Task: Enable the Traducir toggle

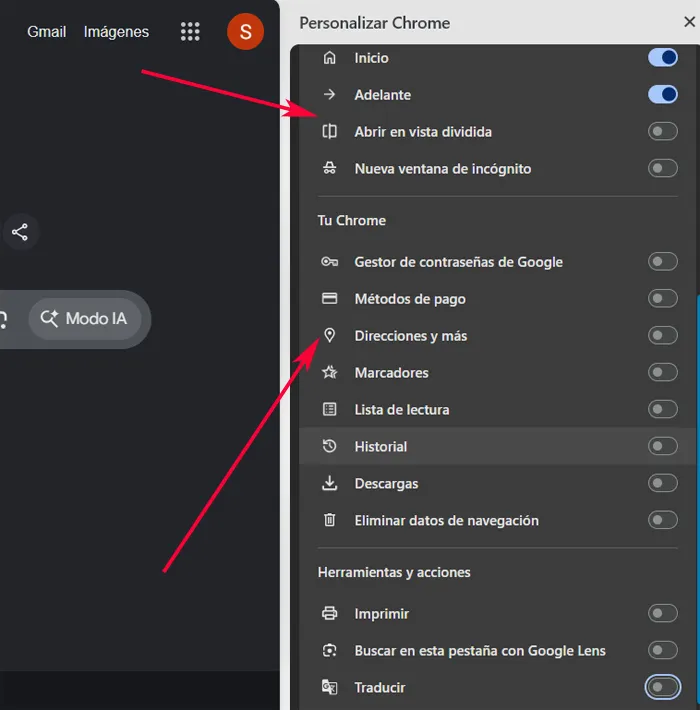Action: 662,687
